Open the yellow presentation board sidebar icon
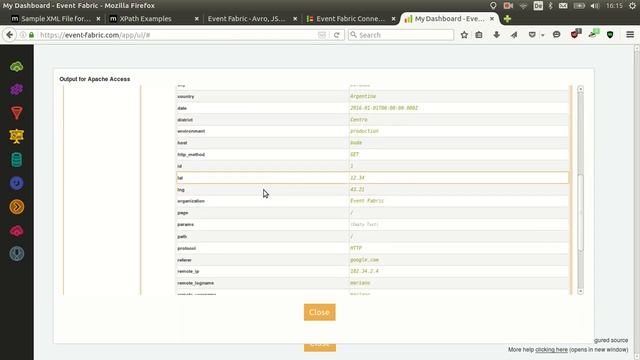Viewport: 640px width, 360px height. tap(17, 136)
